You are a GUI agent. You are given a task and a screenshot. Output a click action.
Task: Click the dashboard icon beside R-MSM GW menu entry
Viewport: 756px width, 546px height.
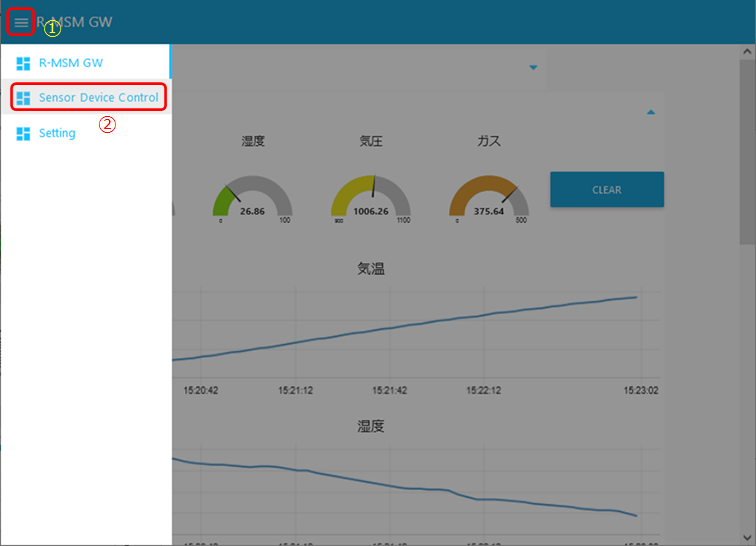tap(23, 63)
